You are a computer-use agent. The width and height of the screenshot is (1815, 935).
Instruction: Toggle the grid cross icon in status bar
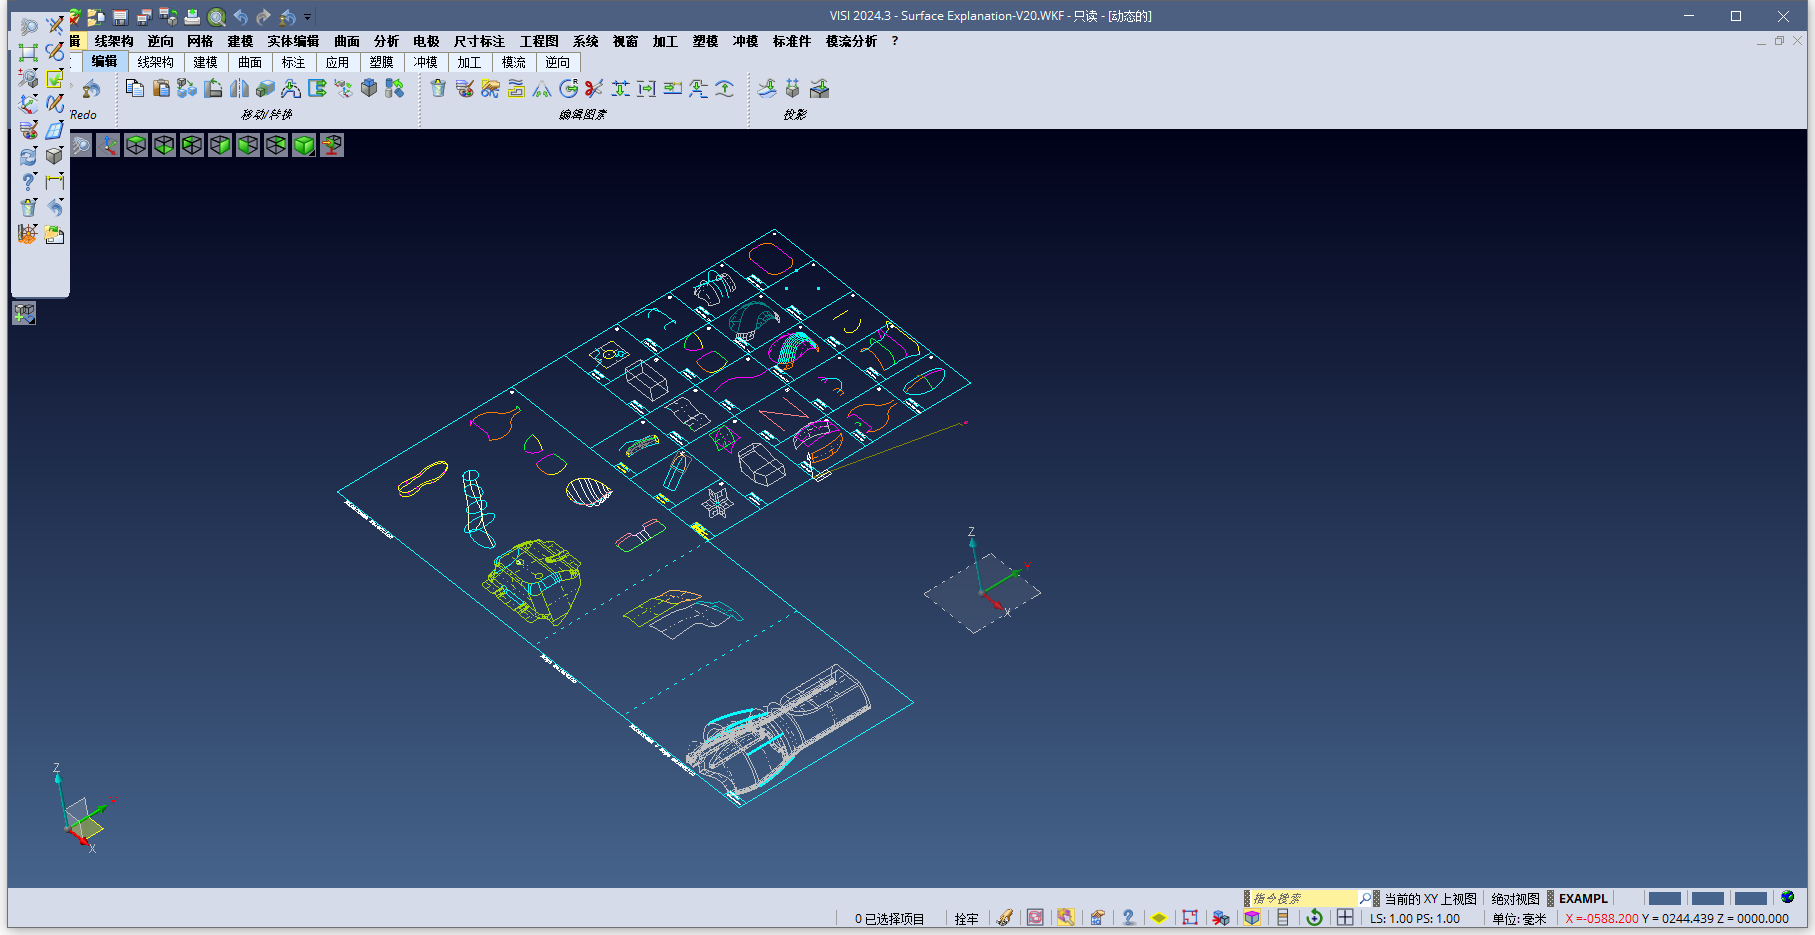(1345, 918)
